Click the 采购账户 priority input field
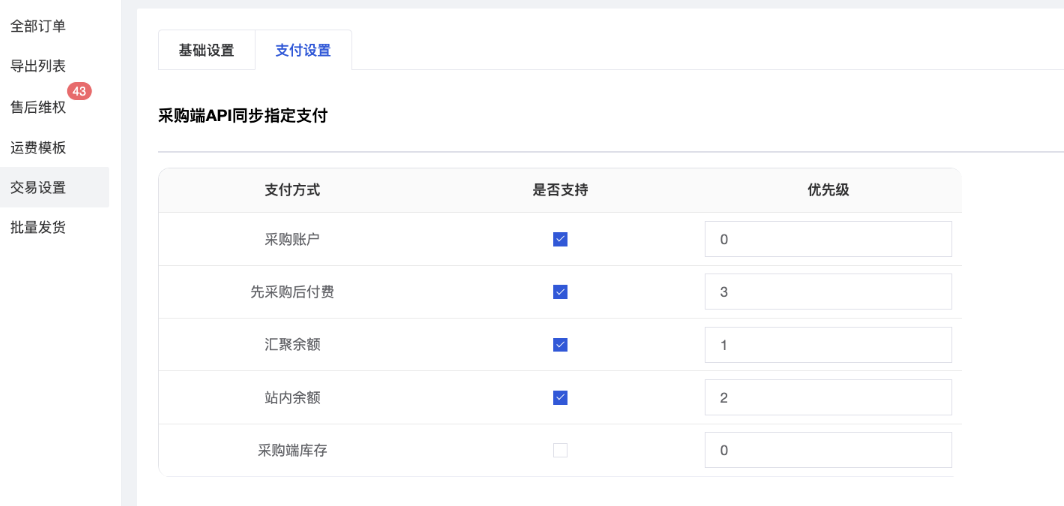 tap(827, 239)
